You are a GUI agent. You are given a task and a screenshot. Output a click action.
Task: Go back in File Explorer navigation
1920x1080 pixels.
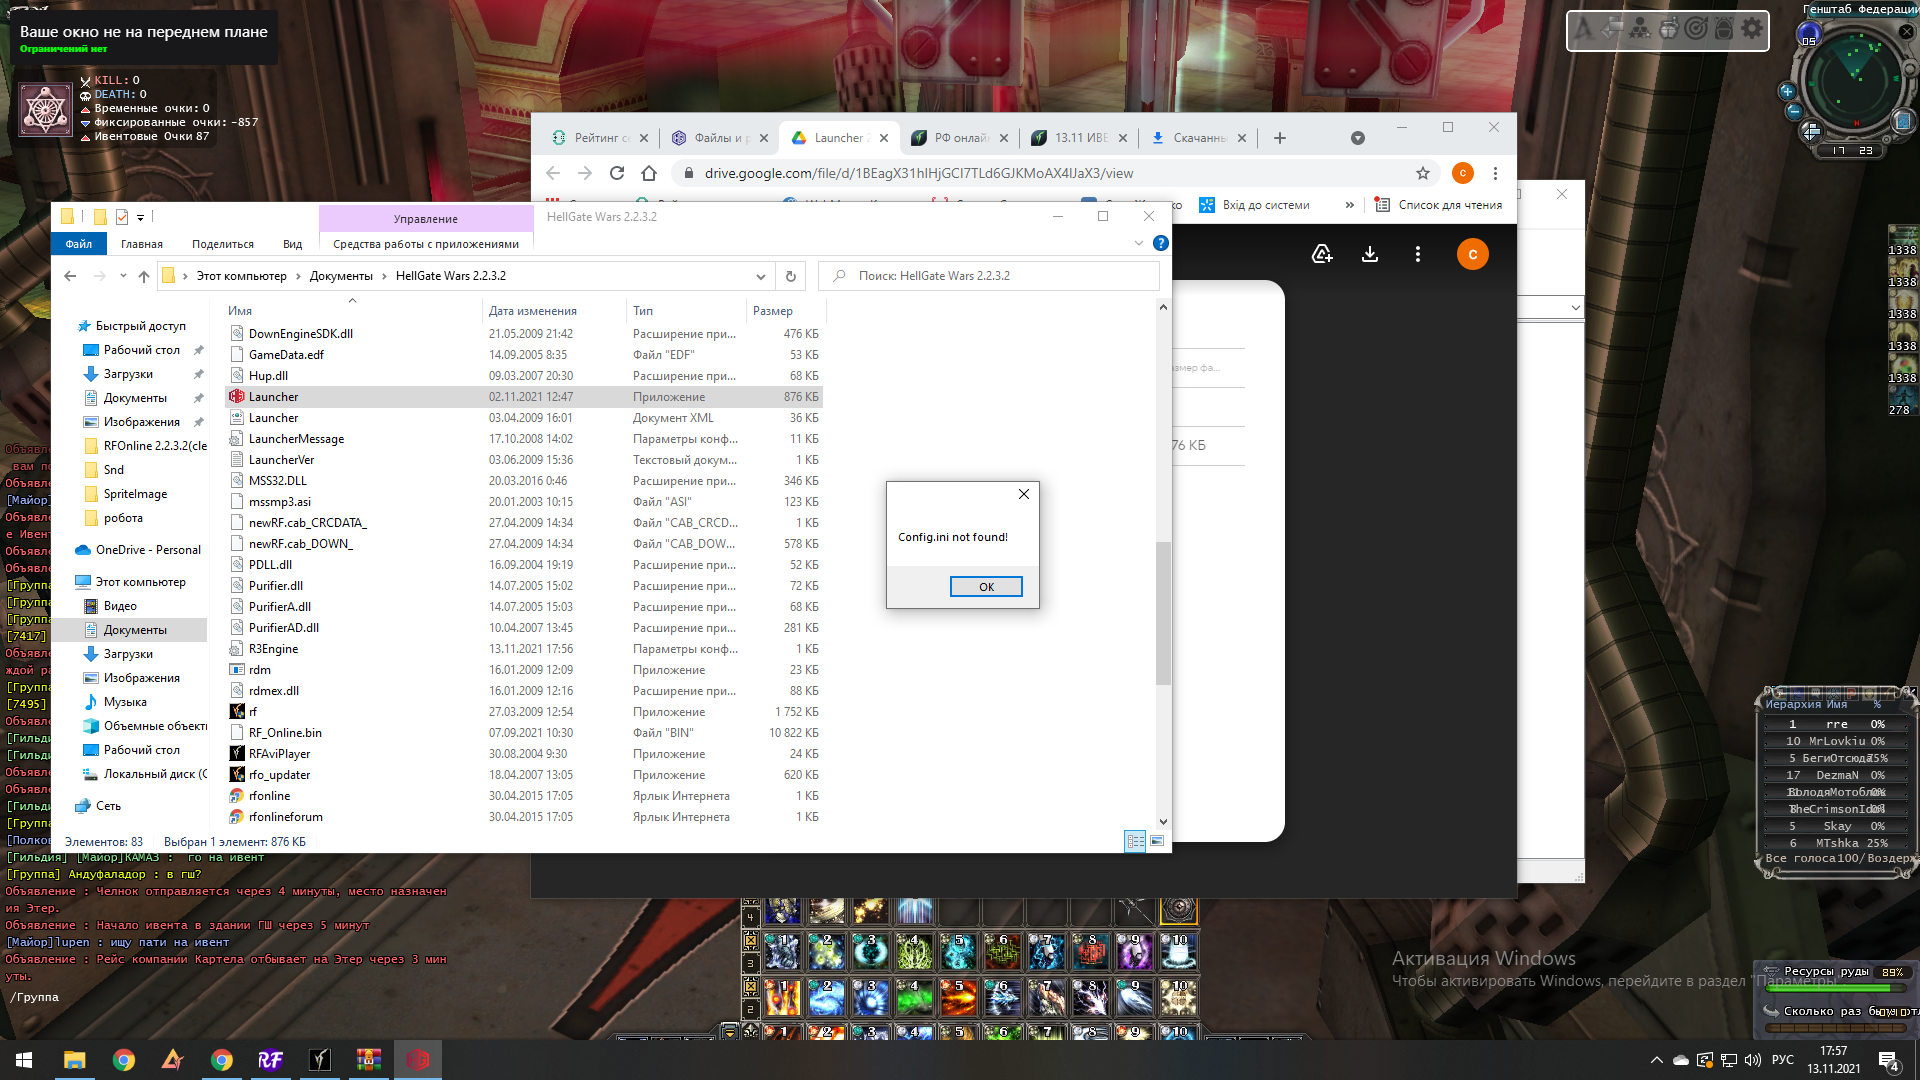[x=70, y=276]
